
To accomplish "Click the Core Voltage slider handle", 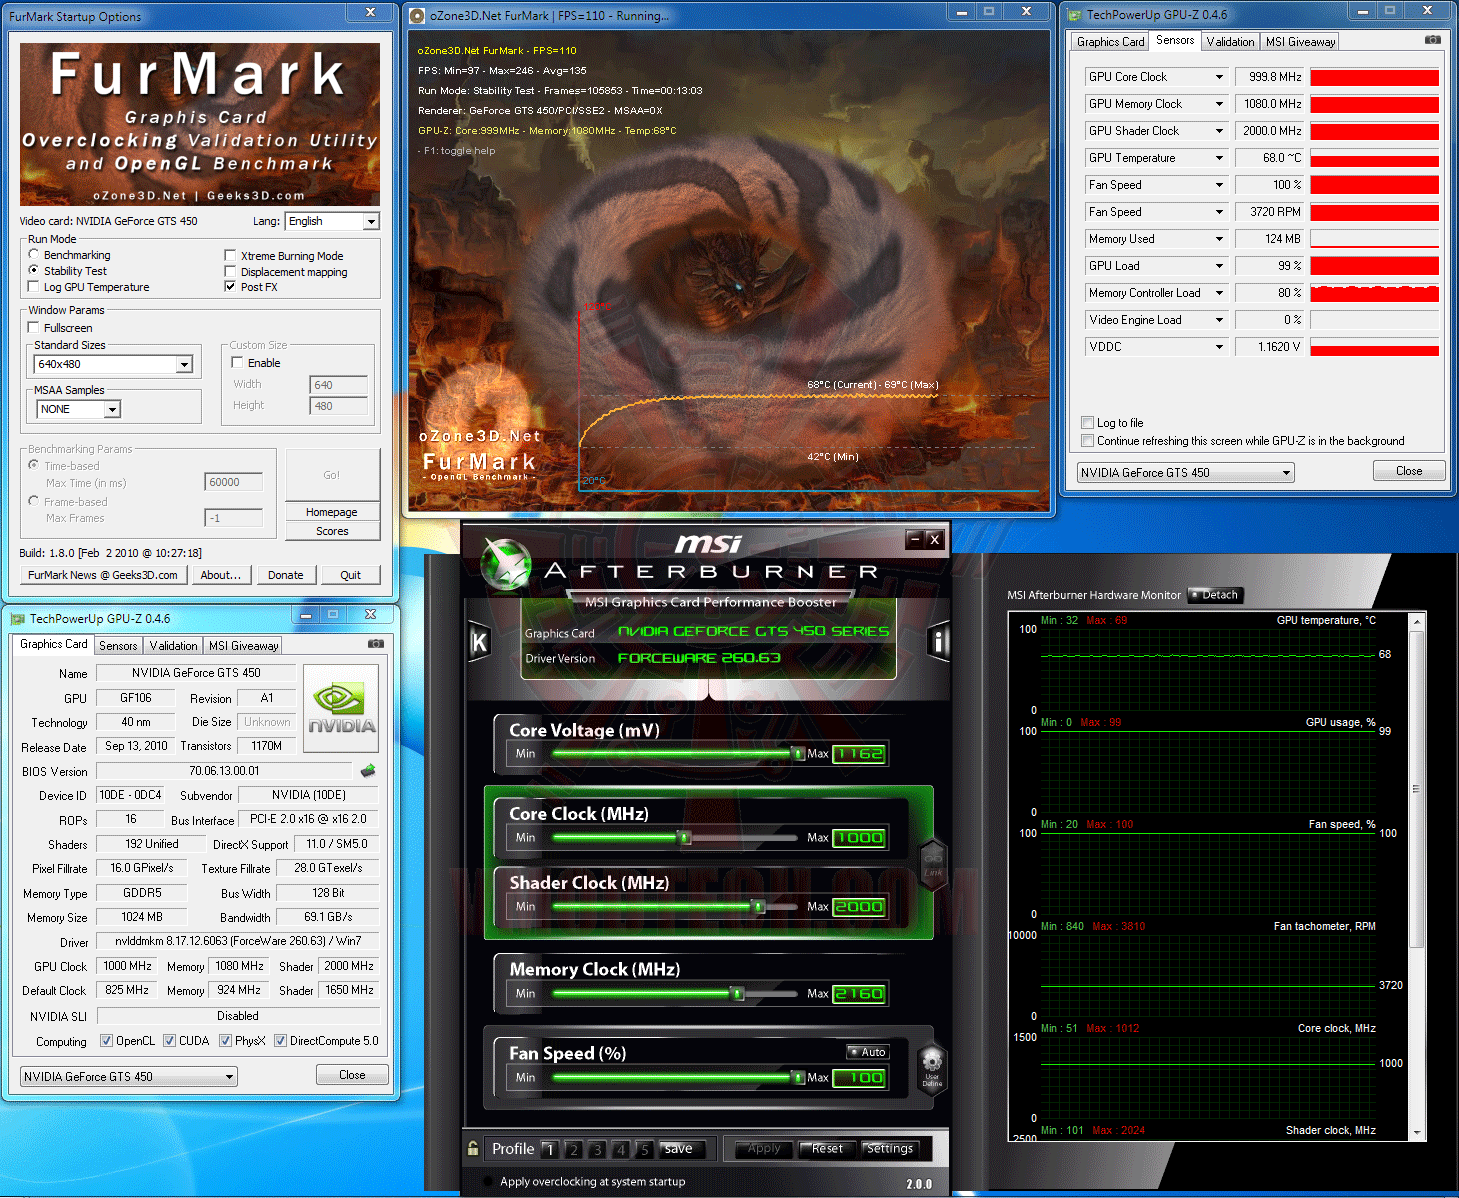I will [798, 754].
